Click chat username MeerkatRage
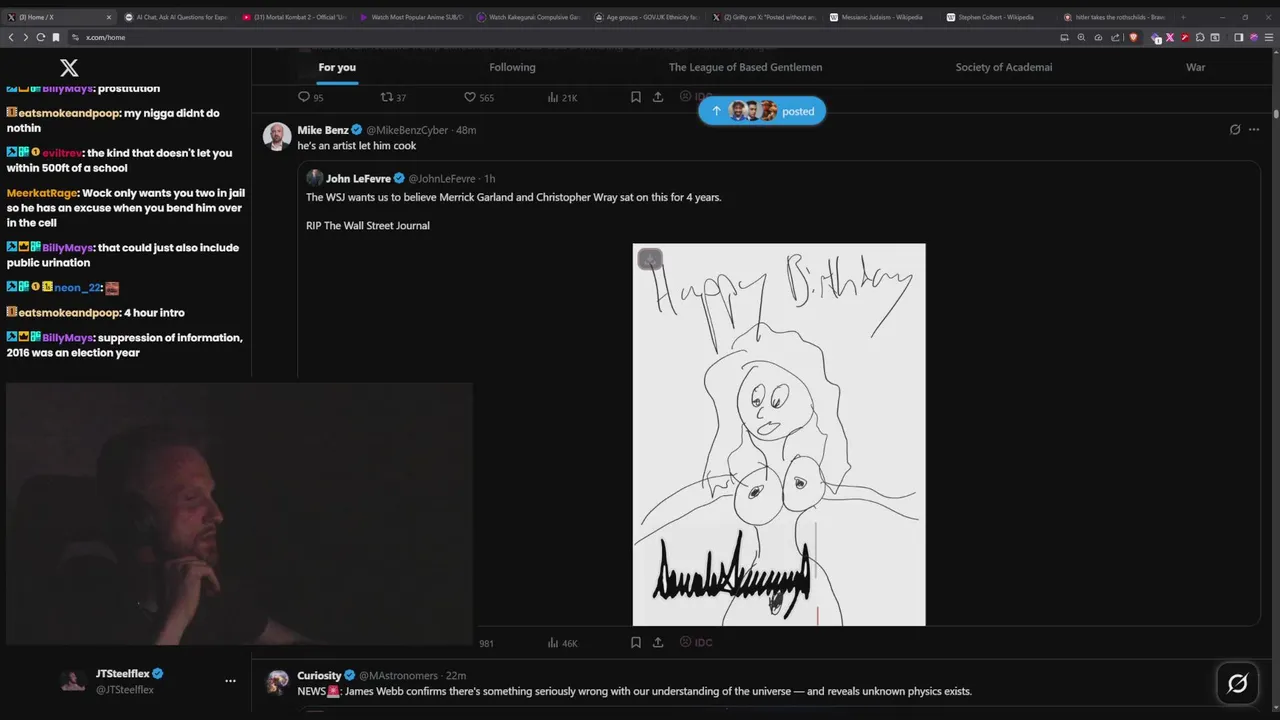The image size is (1280, 720). tap(42, 193)
